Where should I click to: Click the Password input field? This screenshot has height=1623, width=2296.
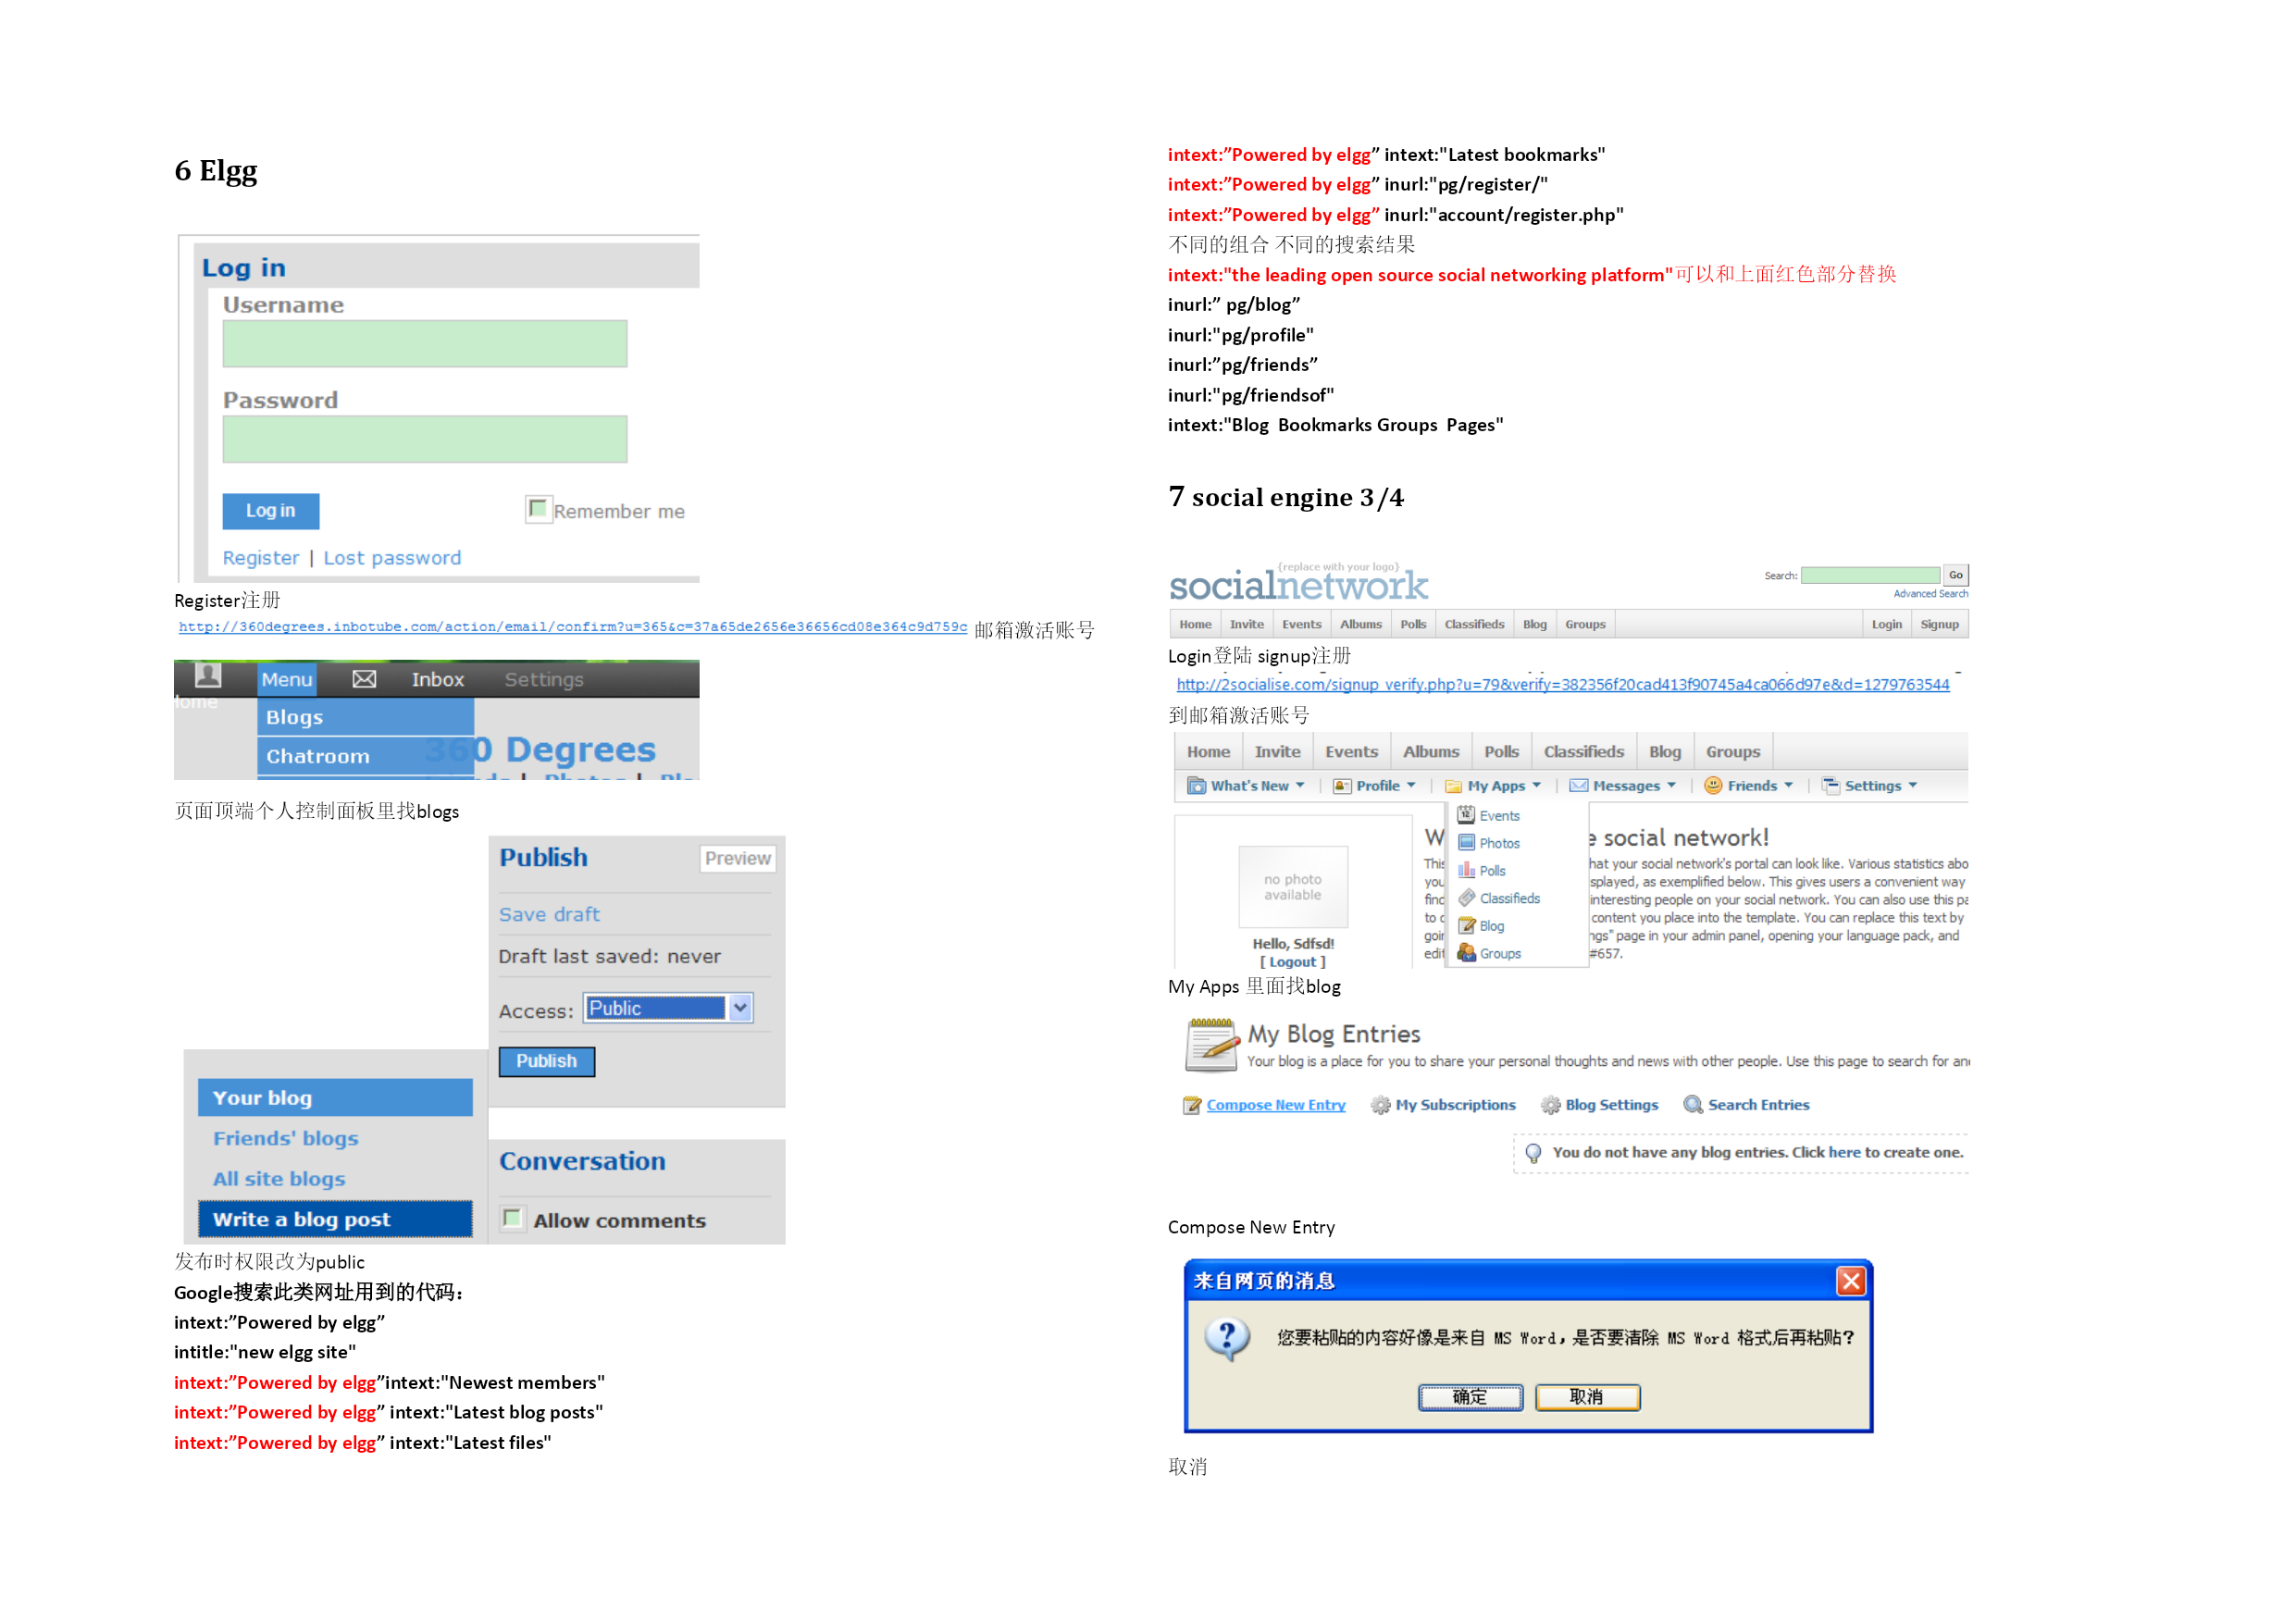pyautogui.click(x=424, y=439)
